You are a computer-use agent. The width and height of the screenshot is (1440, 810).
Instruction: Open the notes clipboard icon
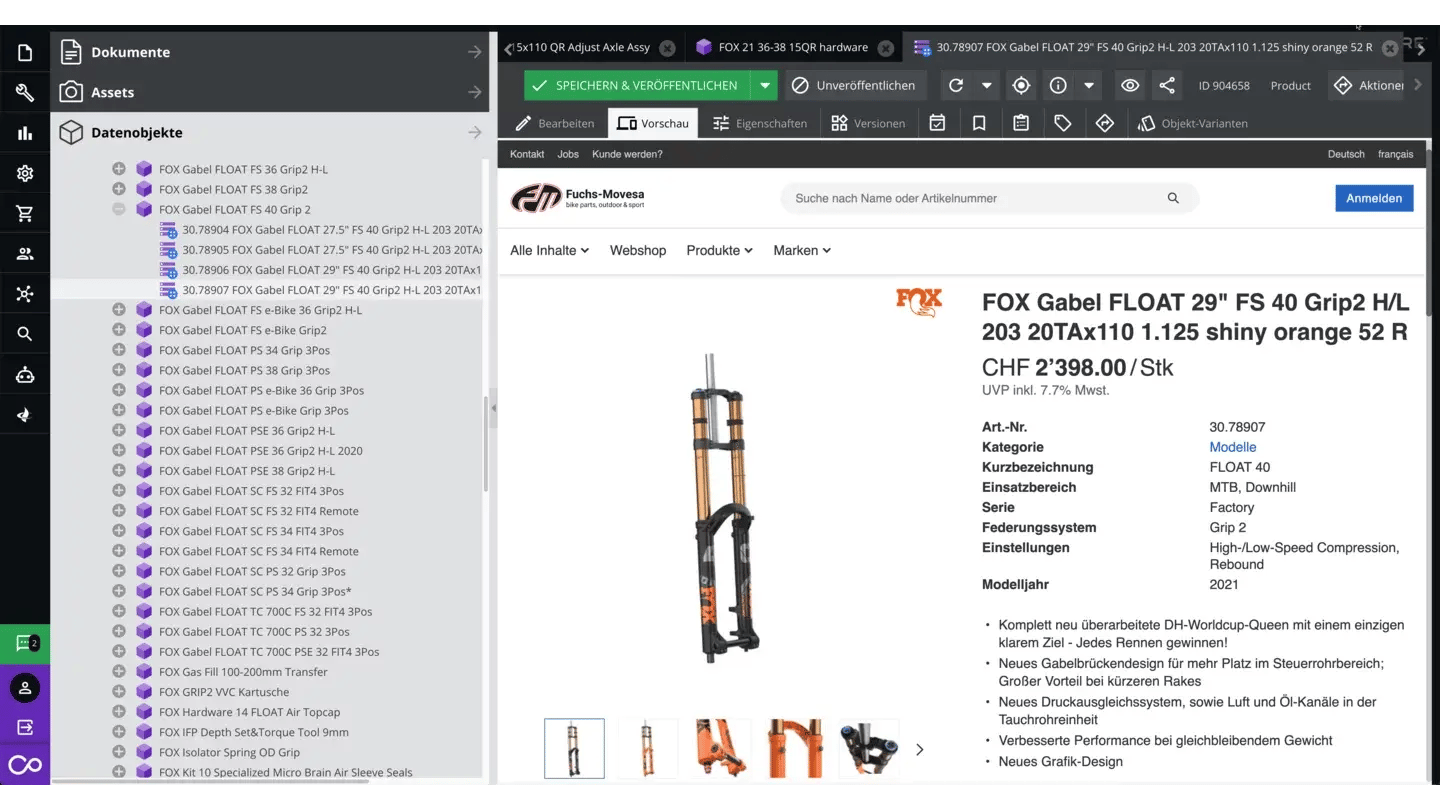1022,122
